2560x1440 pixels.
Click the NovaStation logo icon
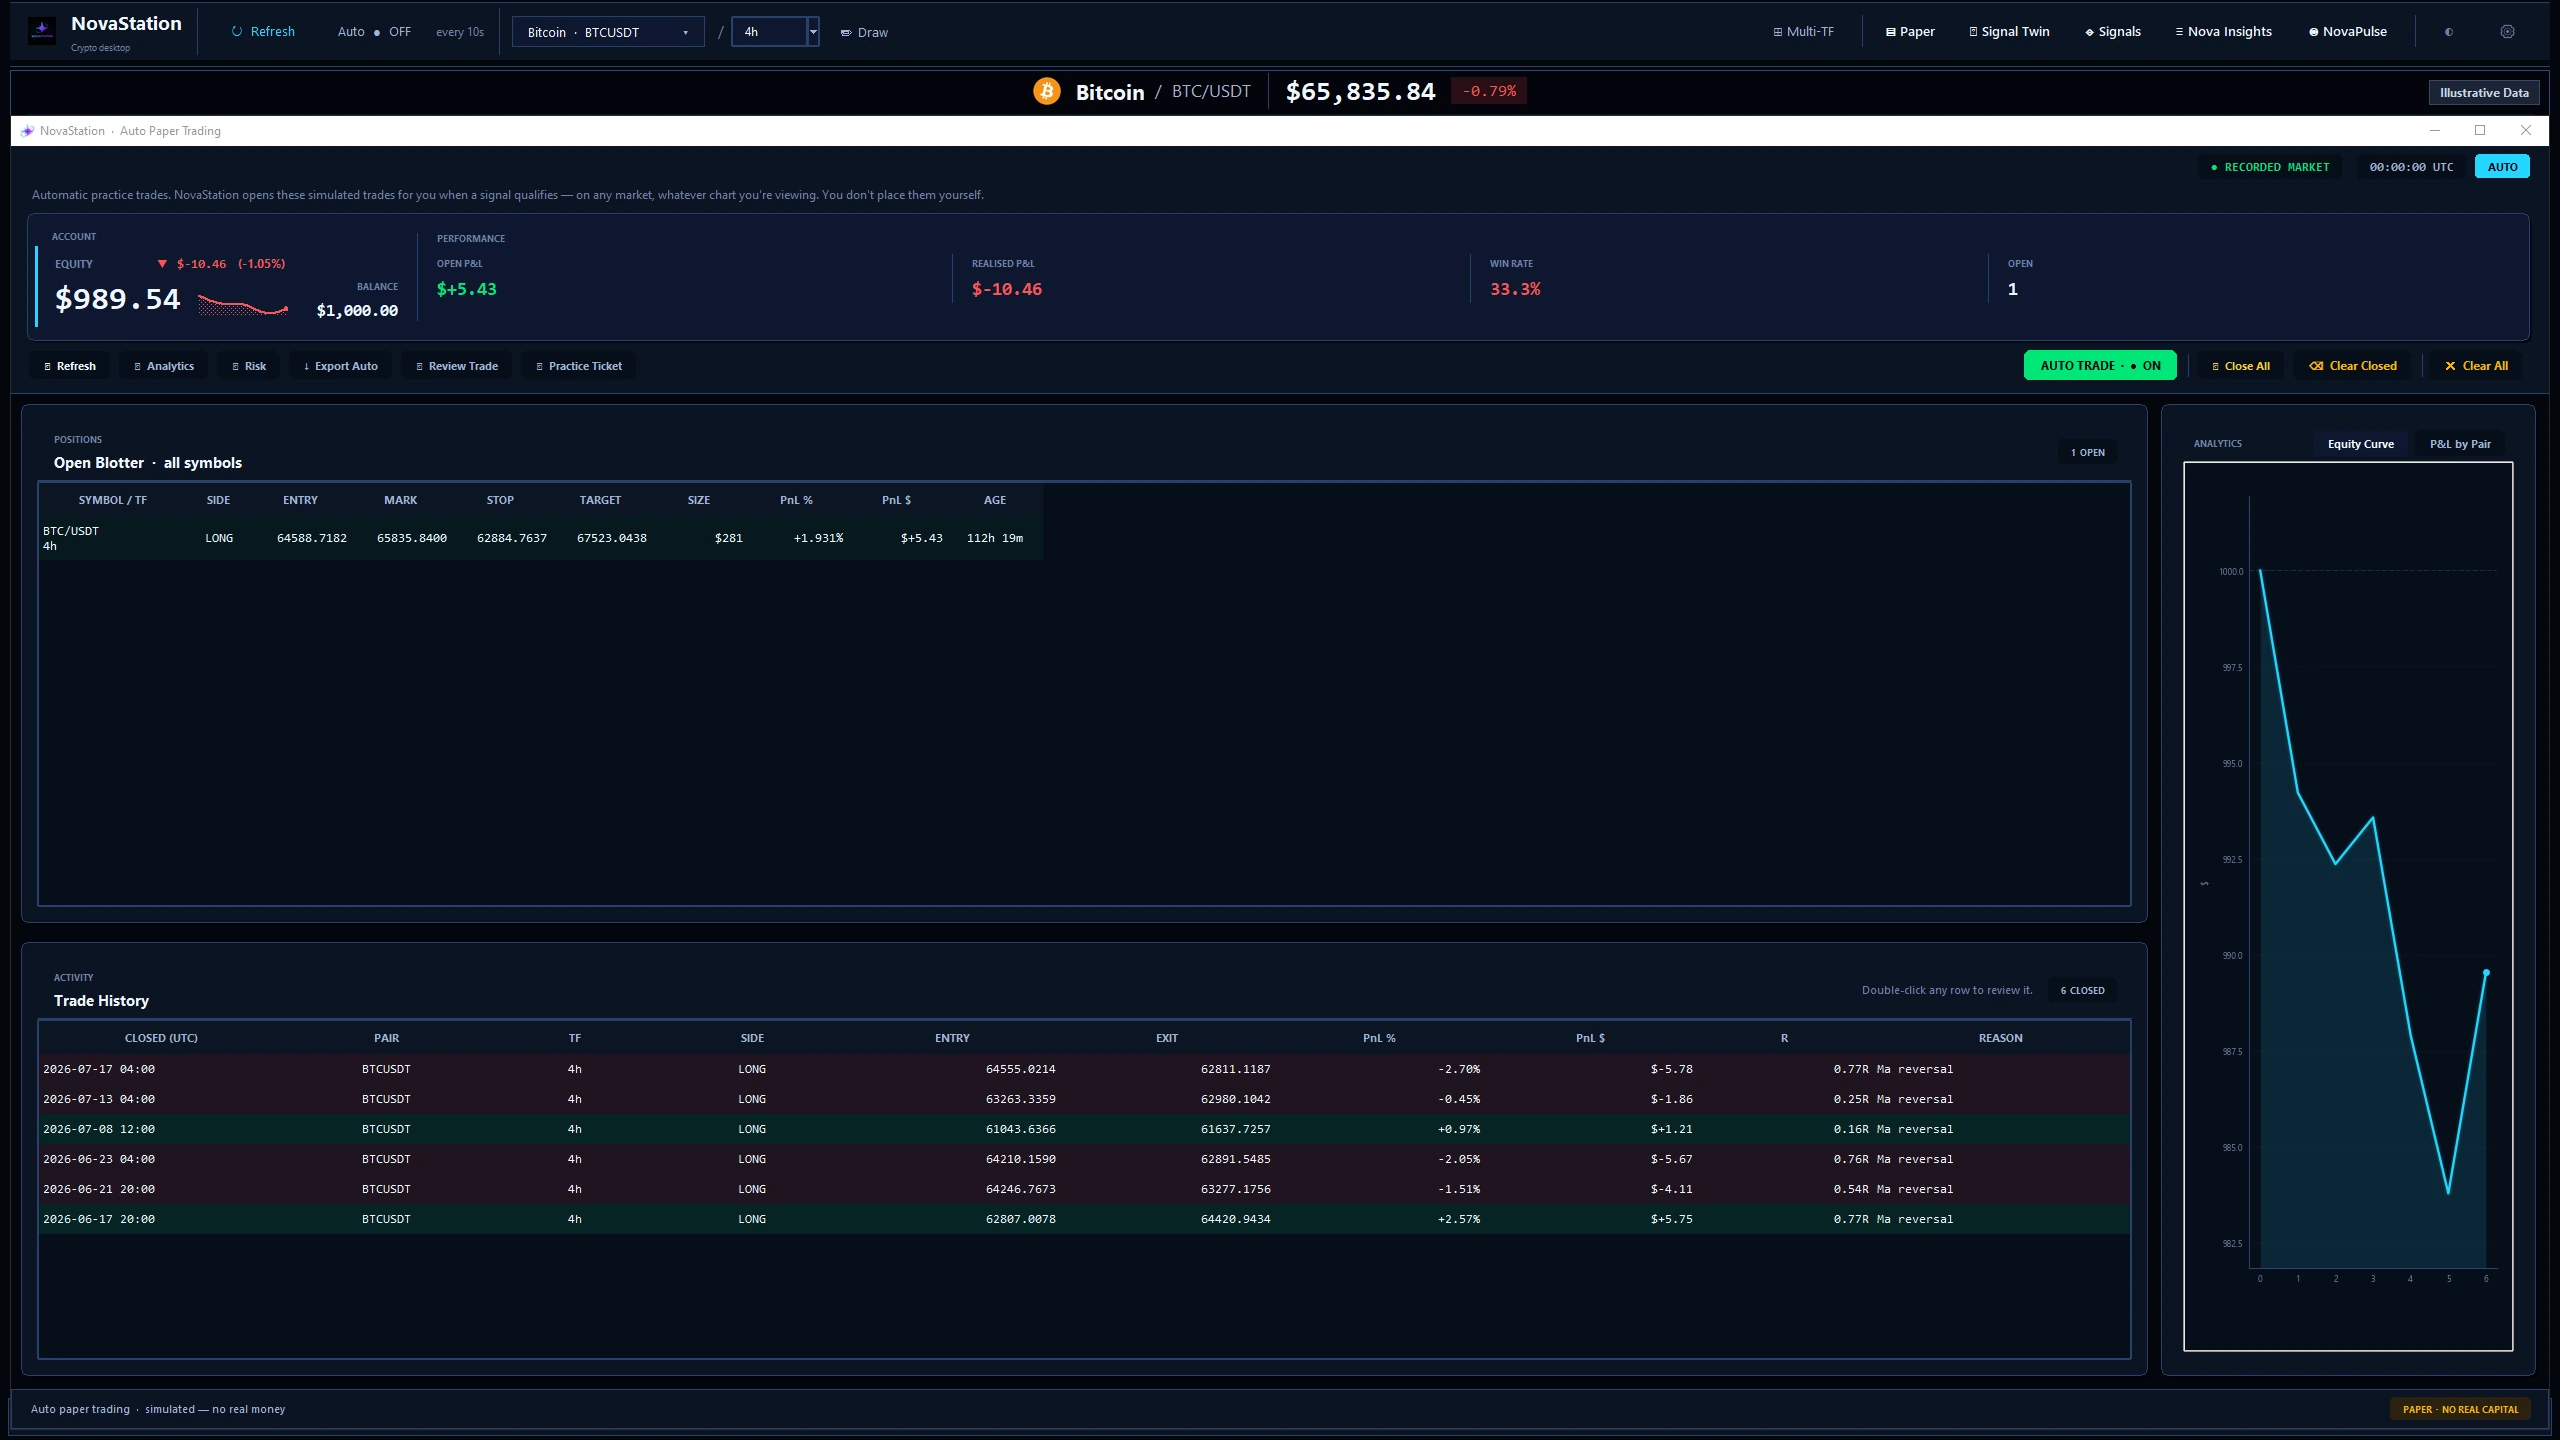point(42,31)
